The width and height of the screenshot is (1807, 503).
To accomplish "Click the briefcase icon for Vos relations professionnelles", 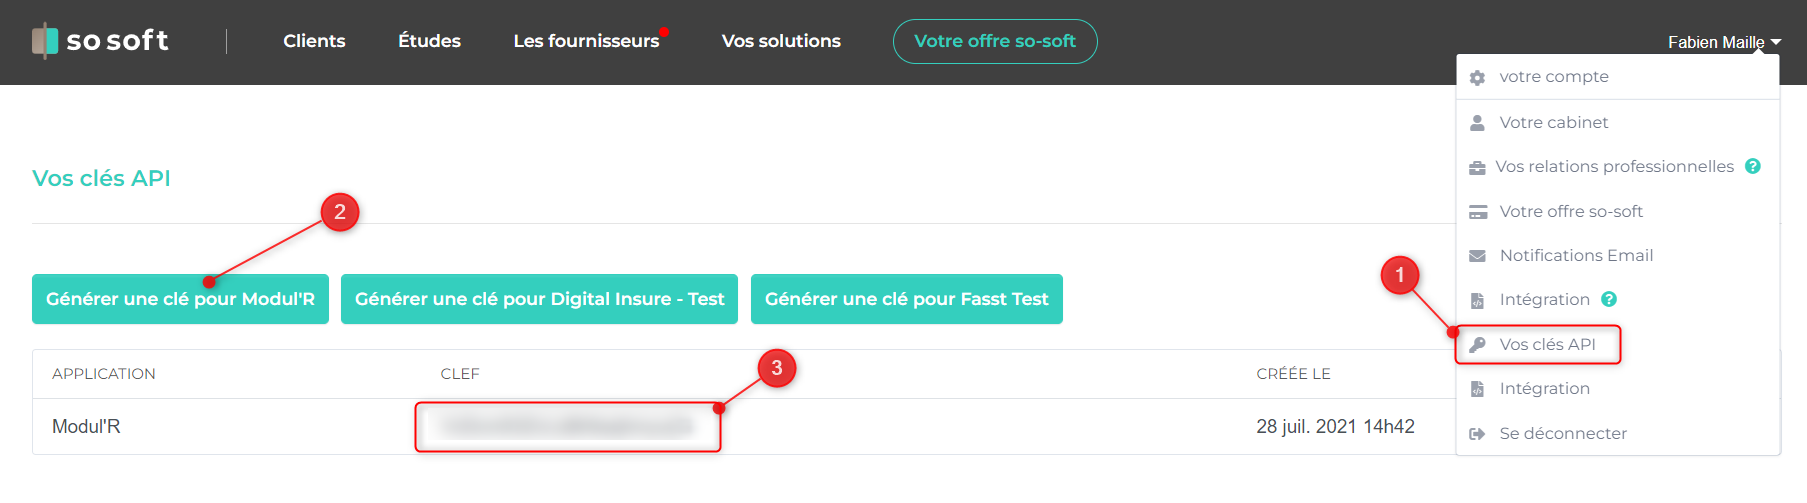I will [x=1477, y=168].
